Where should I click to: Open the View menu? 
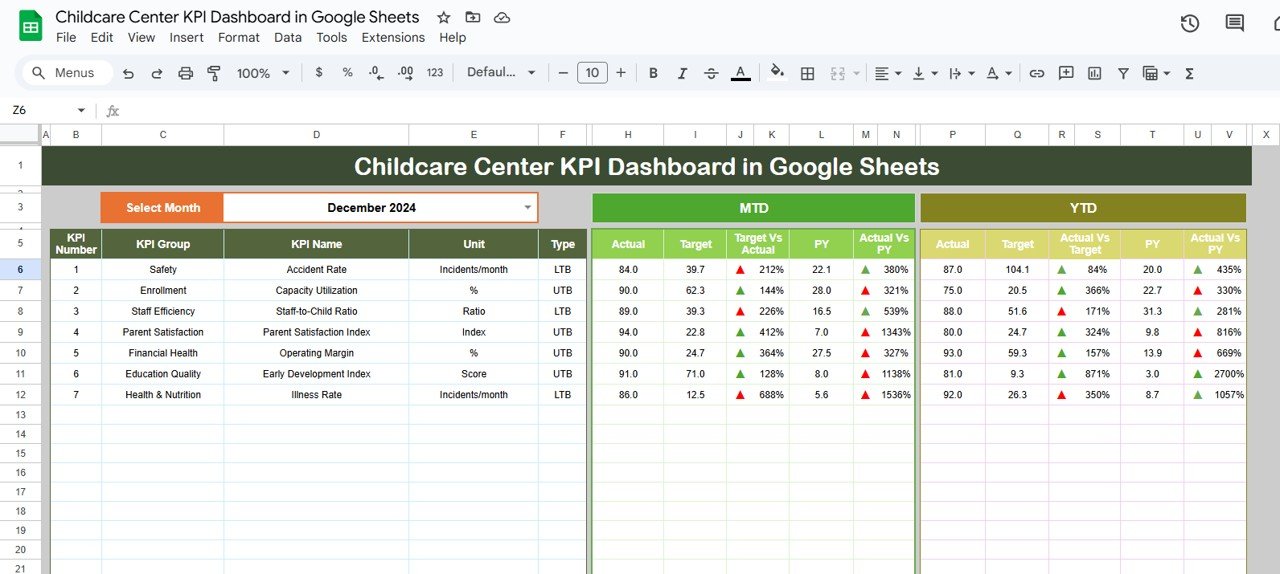[x=141, y=38]
